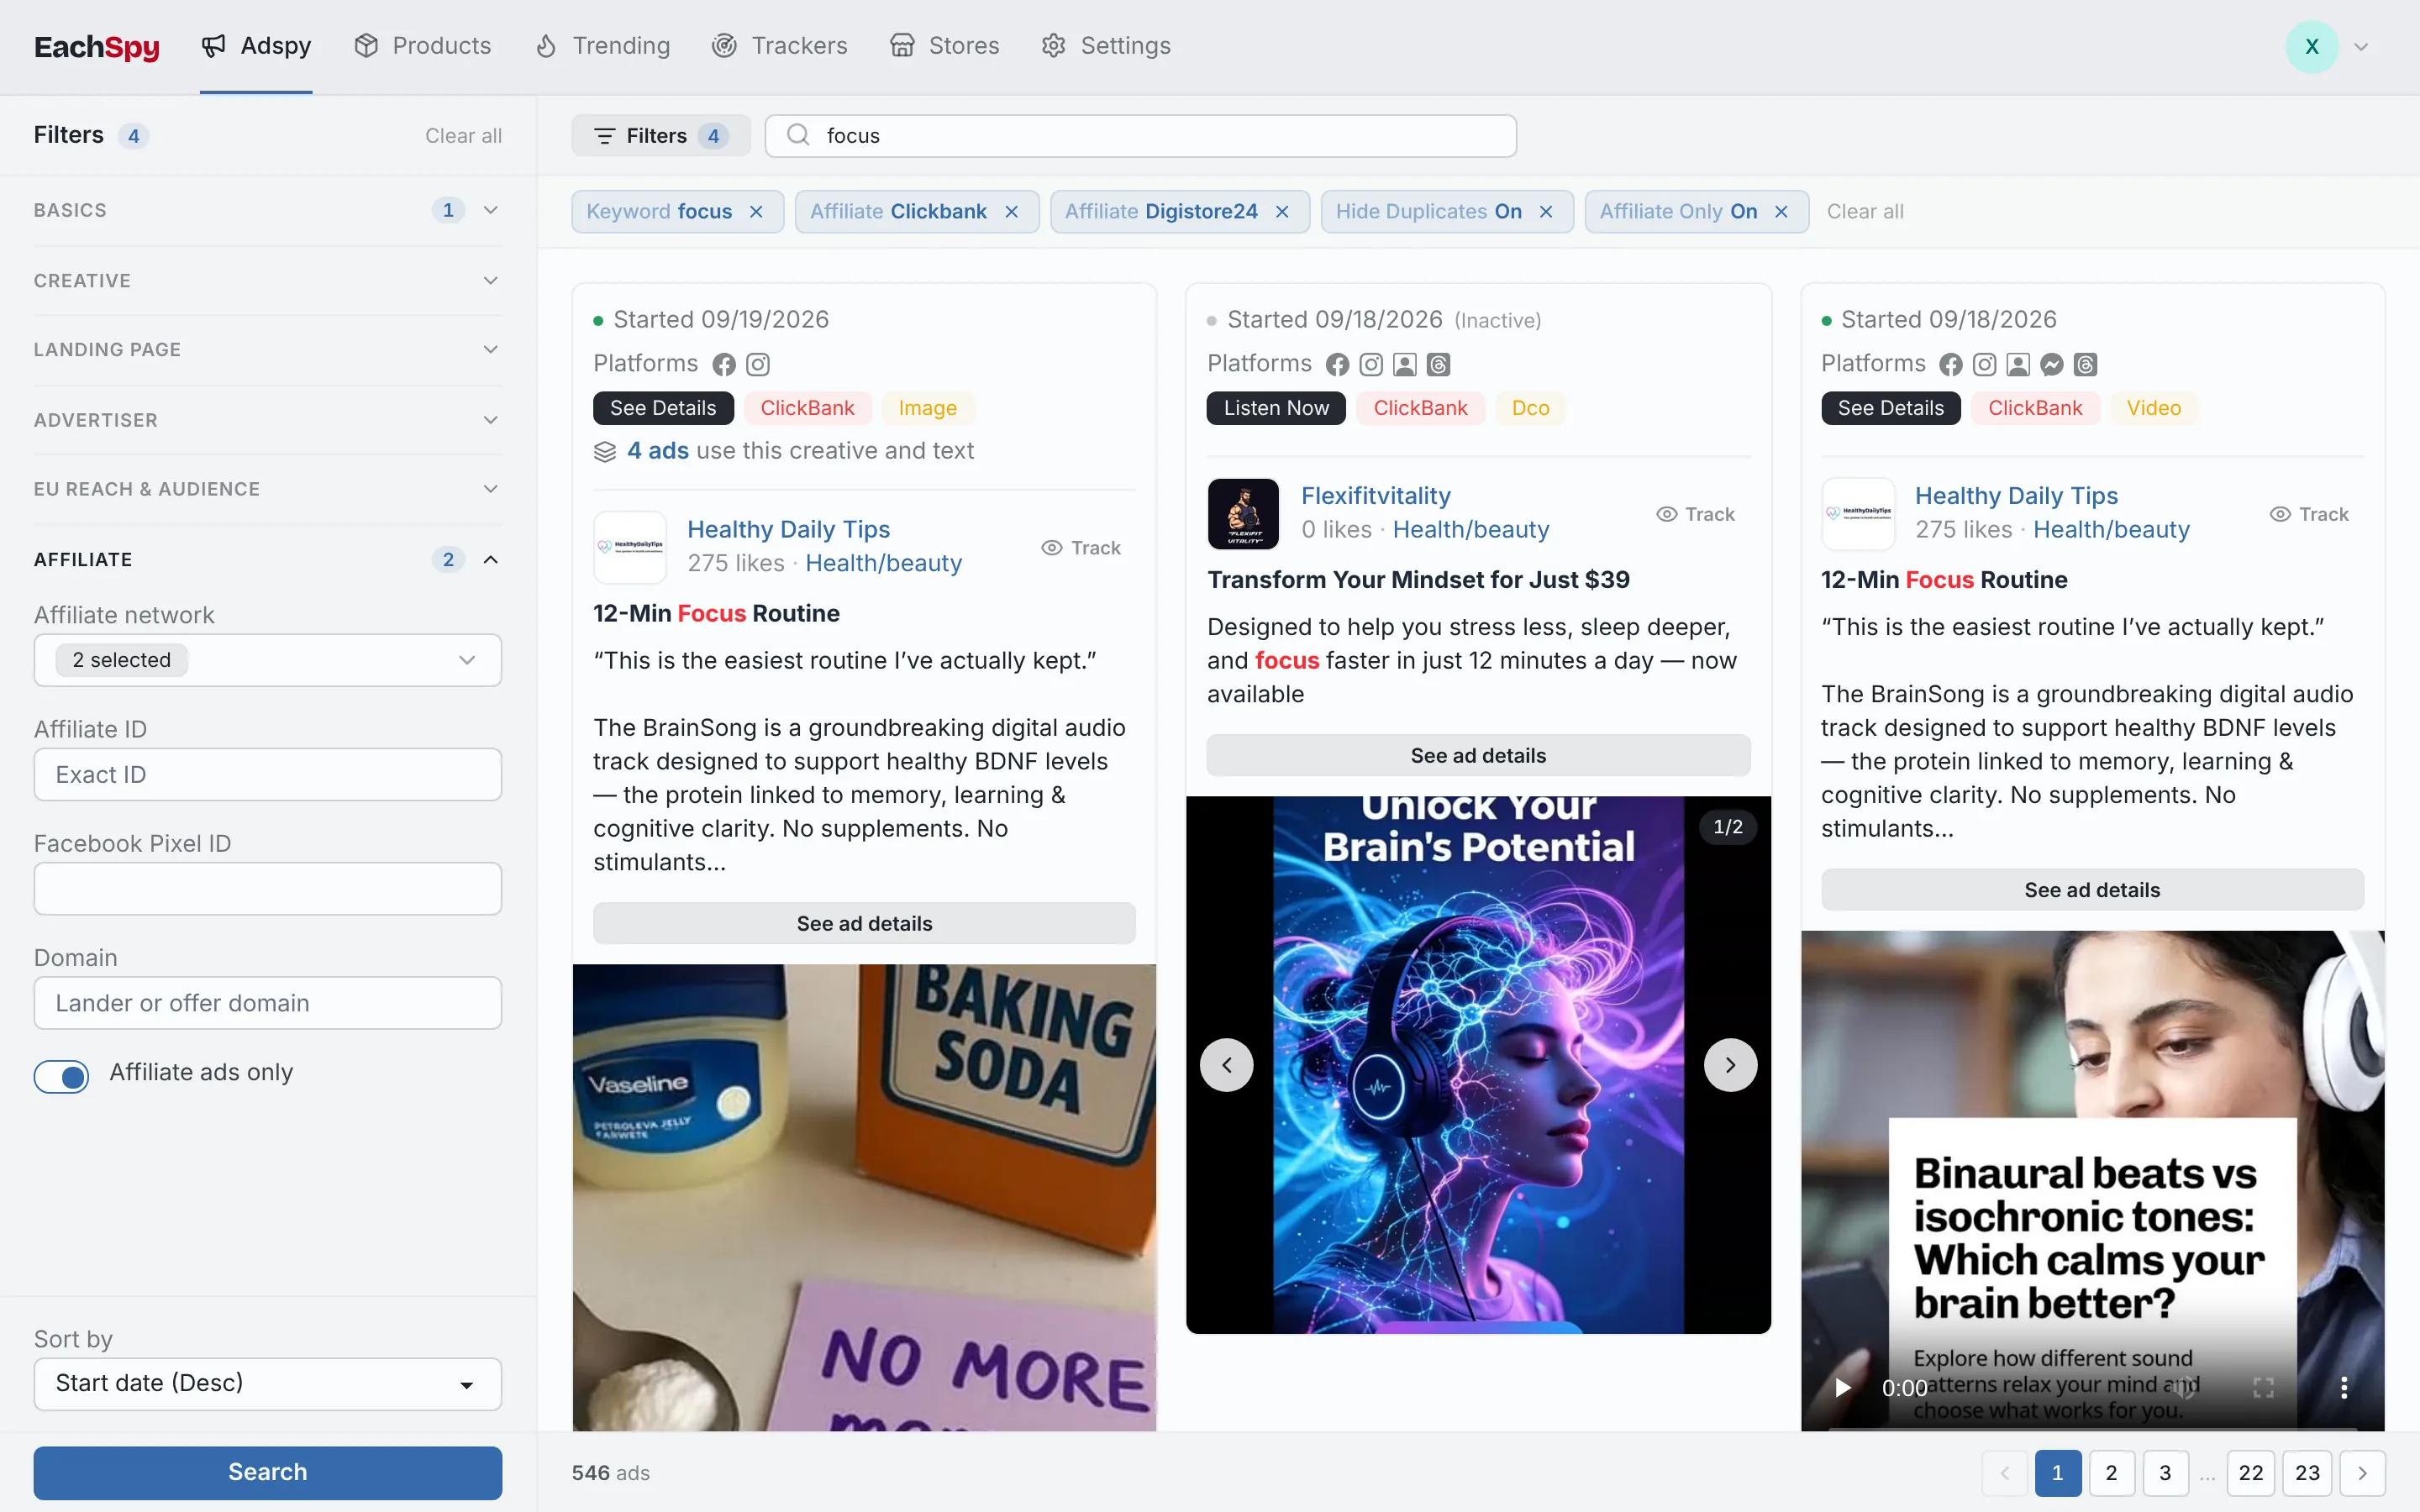Open the Baking Soda ad image
Image resolution: width=2420 pixels, height=1512 pixels.
pyautogui.click(x=864, y=1197)
